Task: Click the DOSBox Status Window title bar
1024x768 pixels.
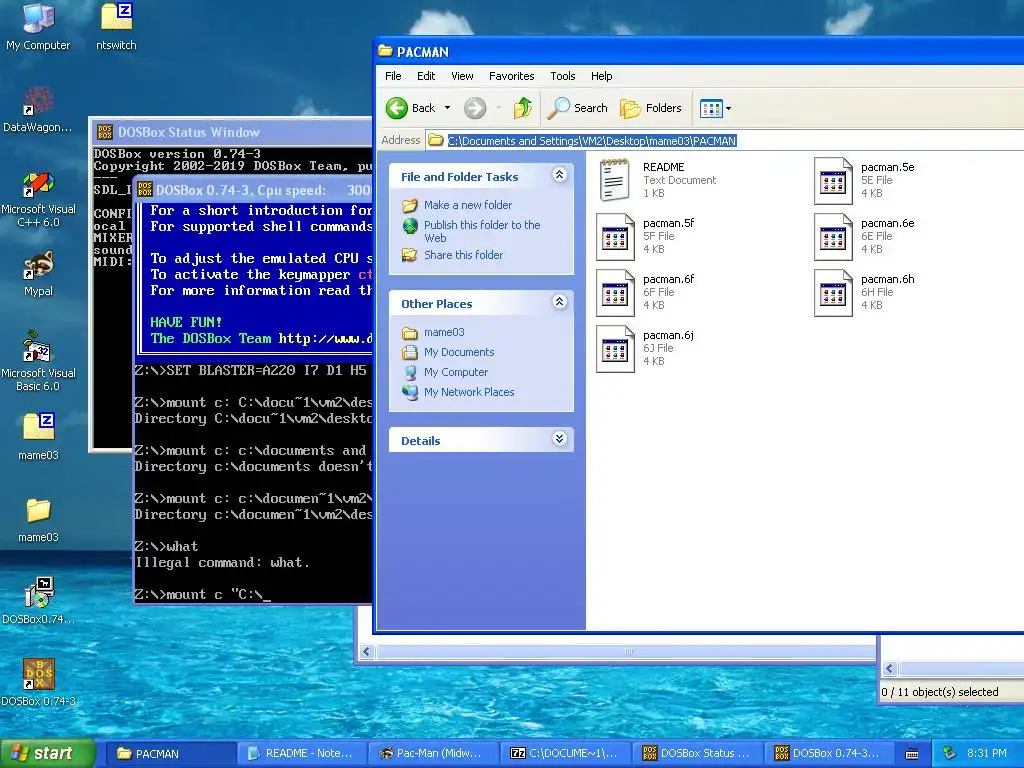Action: coord(232,133)
